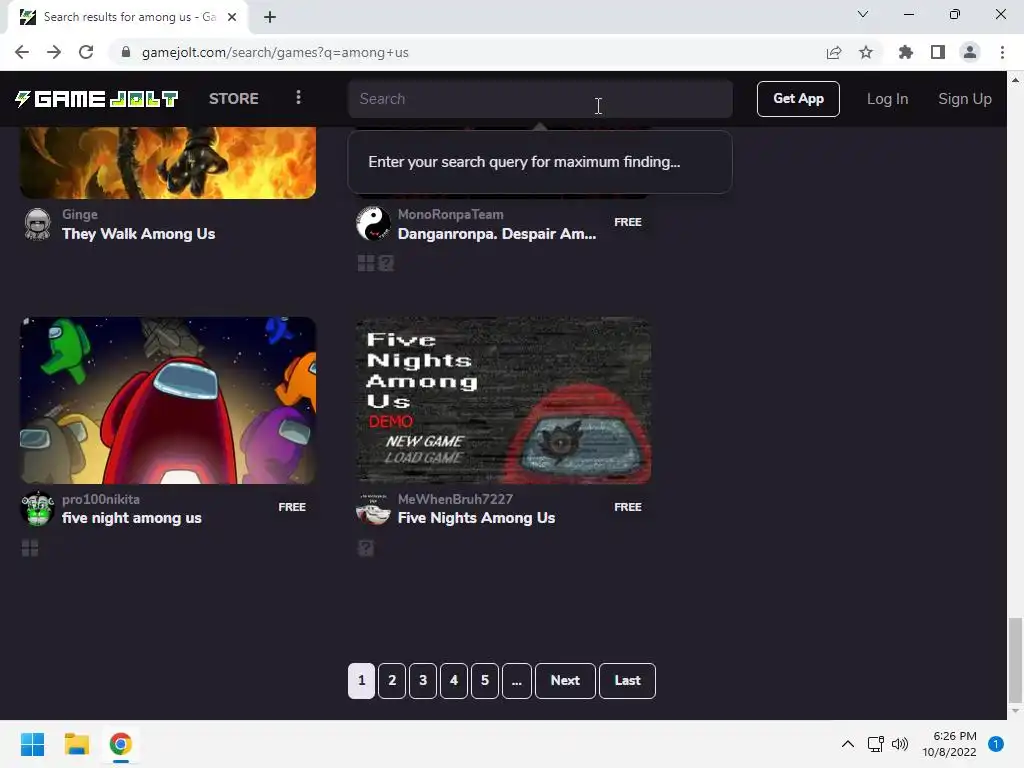This screenshot has width=1024, height=768.
Task: Open the pro100nikita developer name link
Action: pos(101,499)
